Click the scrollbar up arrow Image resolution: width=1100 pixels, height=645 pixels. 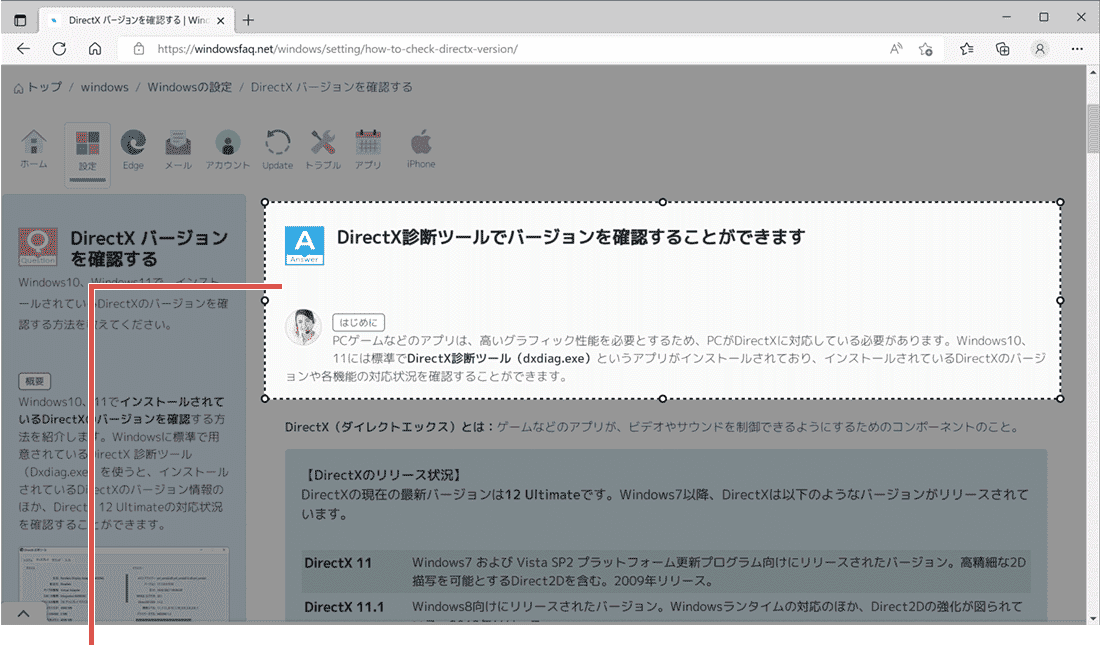[x=1093, y=72]
